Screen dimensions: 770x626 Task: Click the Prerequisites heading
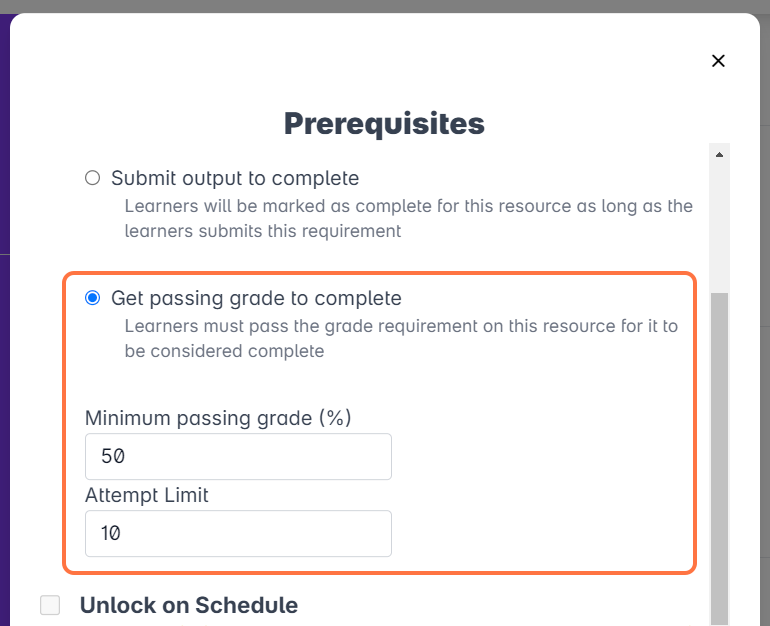384,124
